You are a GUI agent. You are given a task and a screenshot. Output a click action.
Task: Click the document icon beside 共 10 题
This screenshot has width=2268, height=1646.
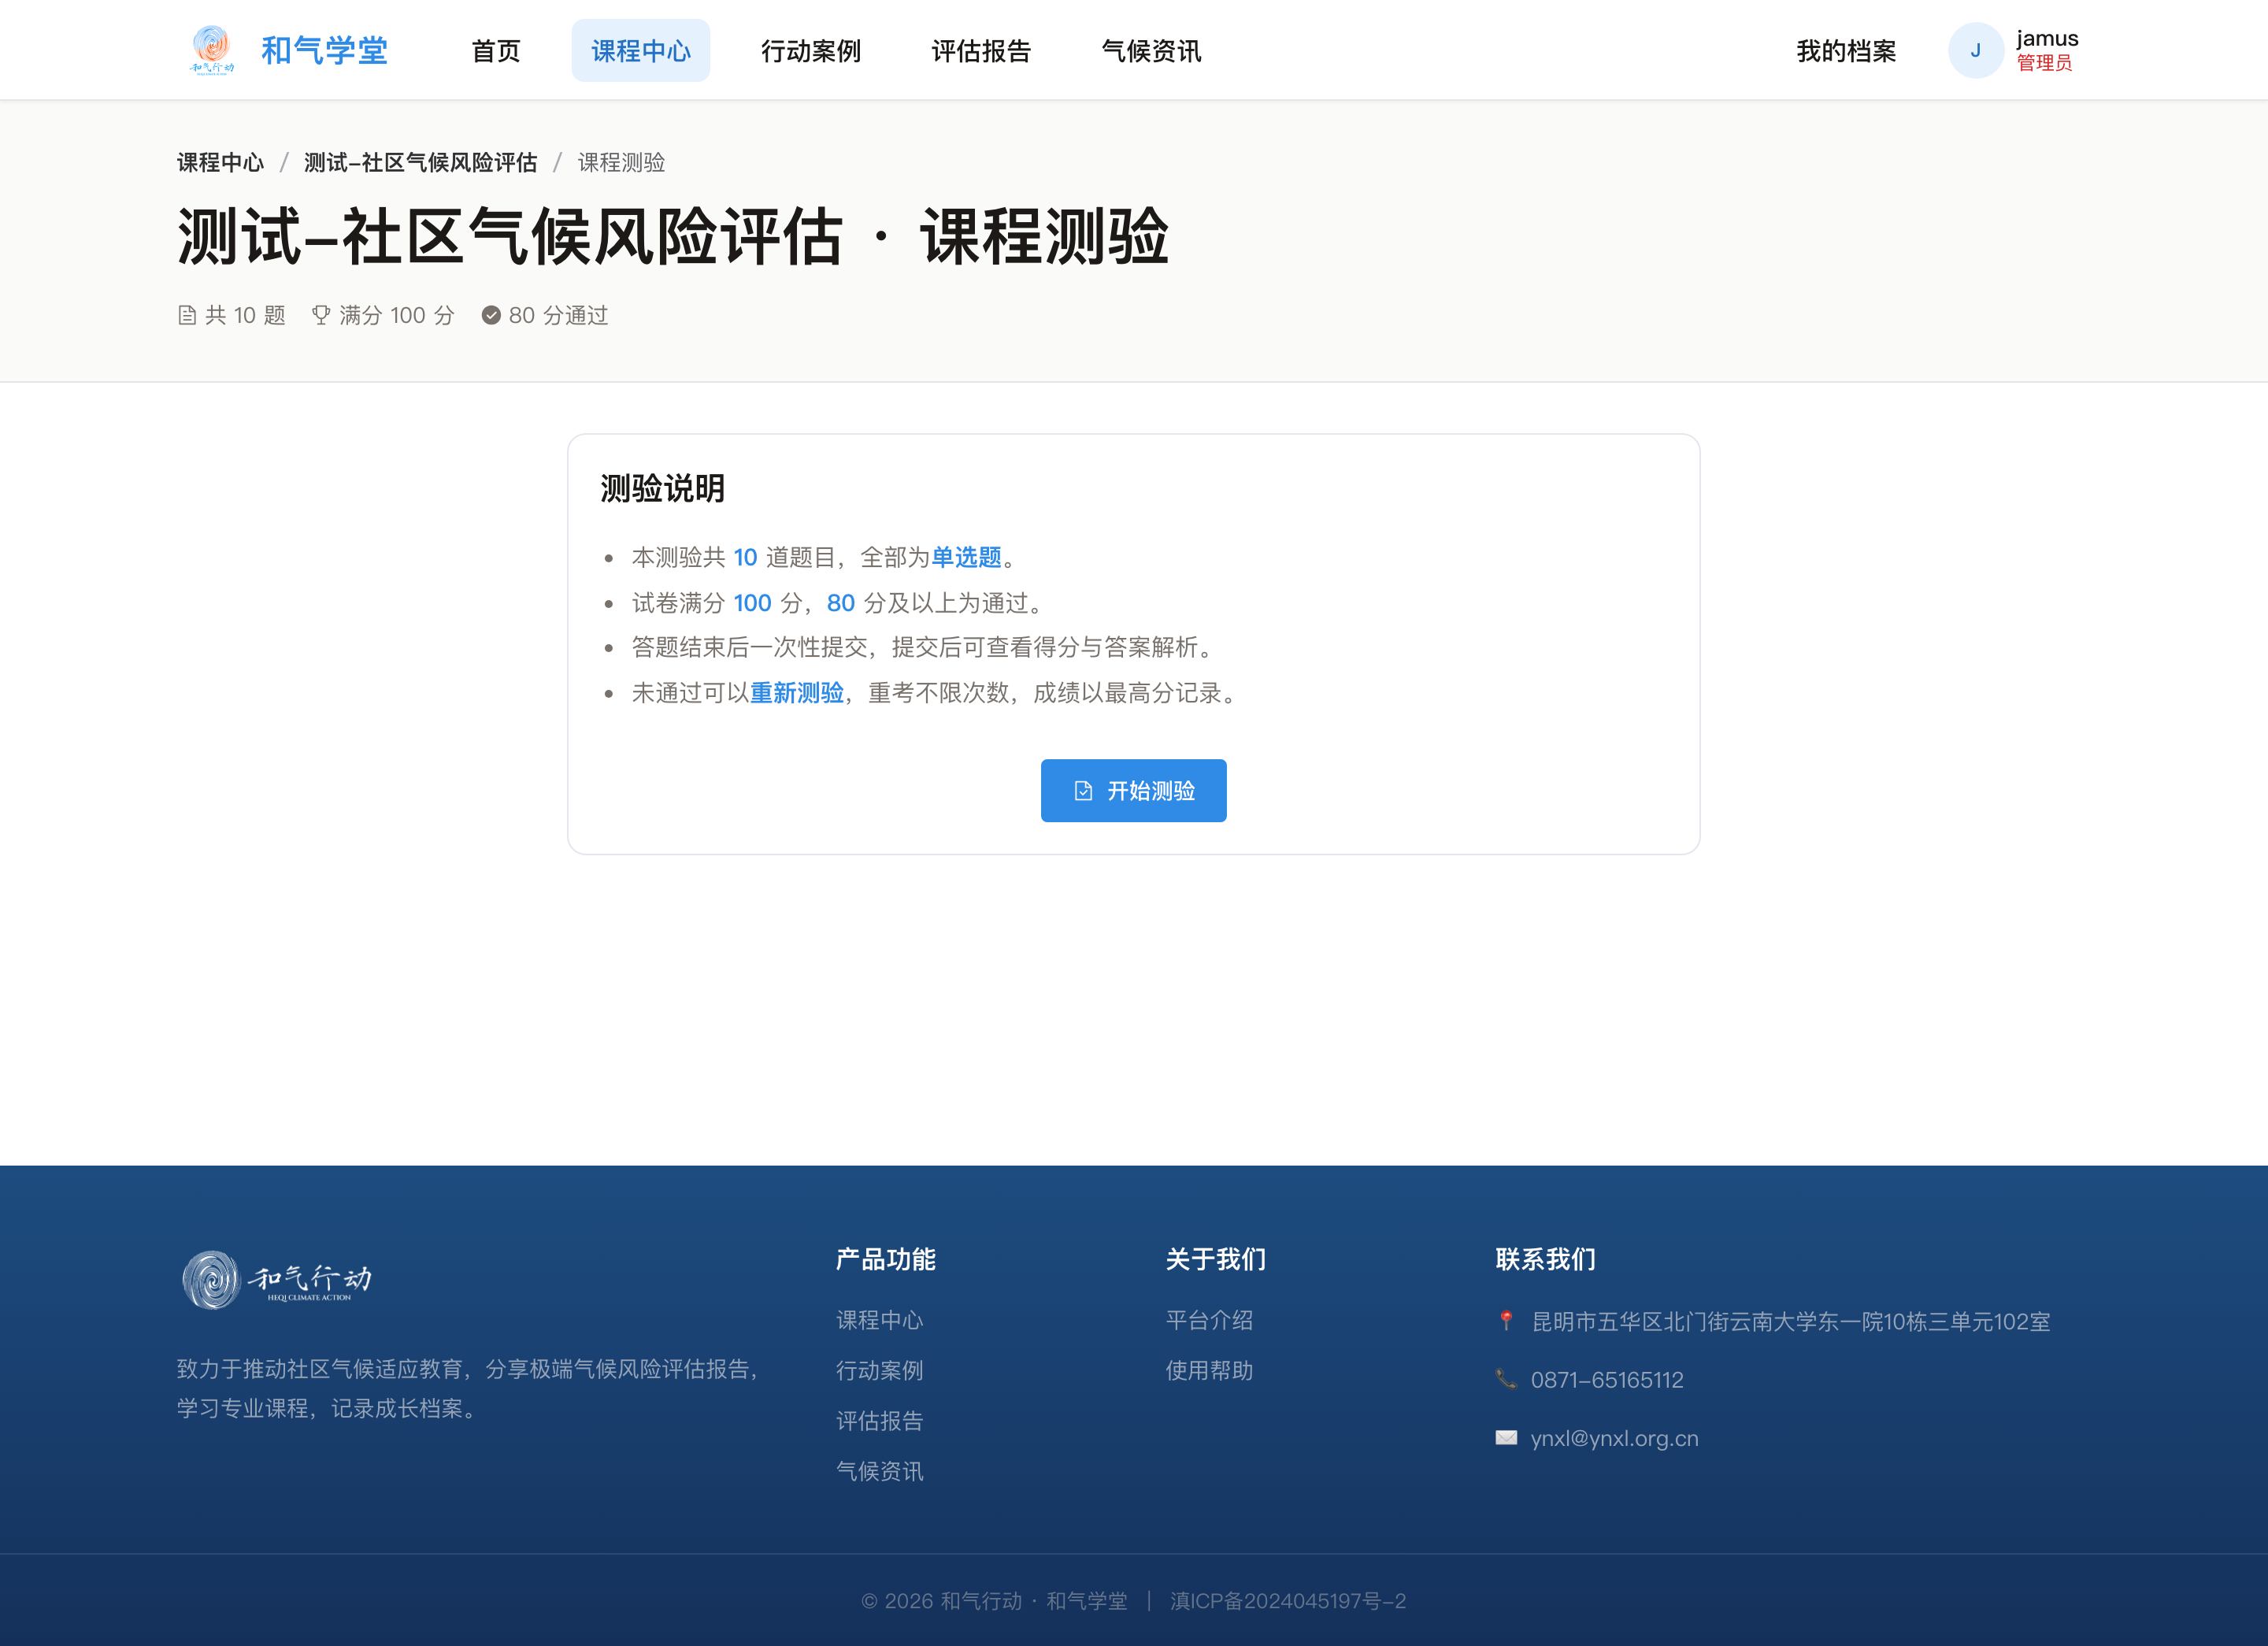[187, 316]
